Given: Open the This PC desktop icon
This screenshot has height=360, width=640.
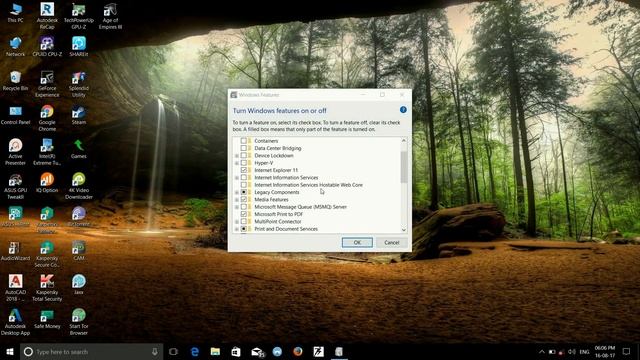Looking at the screenshot, I should 16,12.
